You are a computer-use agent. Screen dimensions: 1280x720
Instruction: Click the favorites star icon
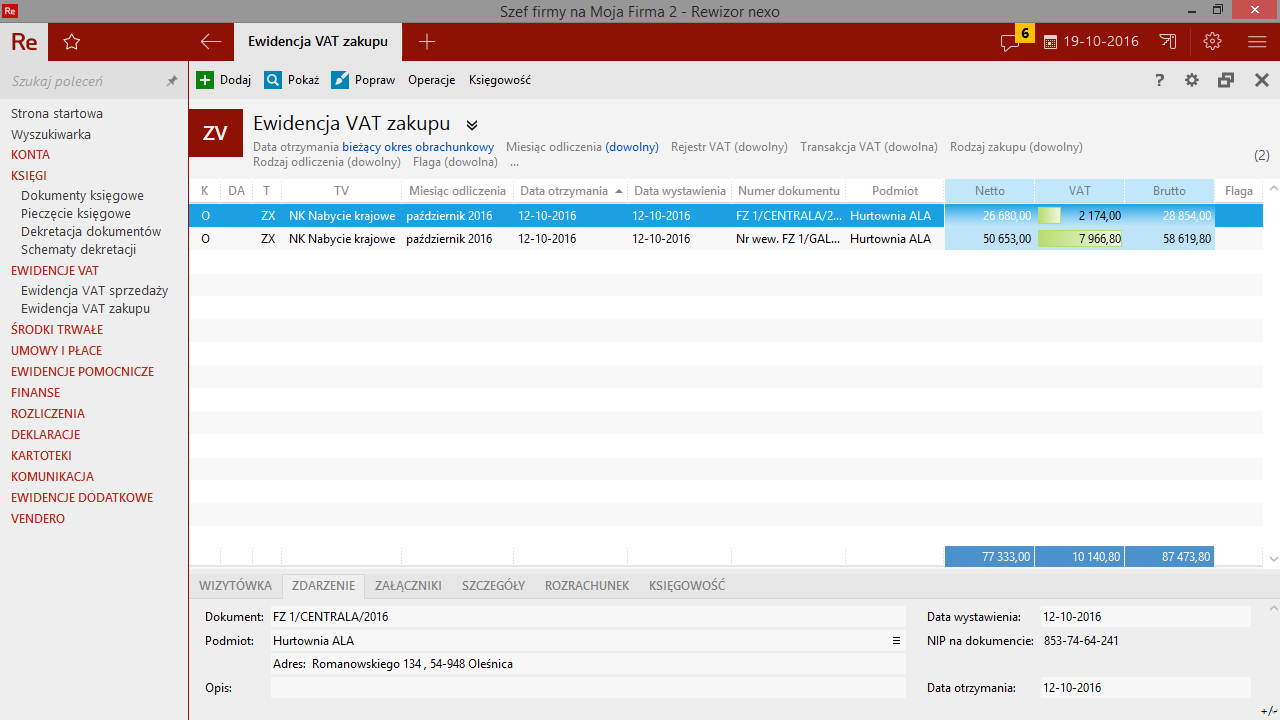coord(71,42)
